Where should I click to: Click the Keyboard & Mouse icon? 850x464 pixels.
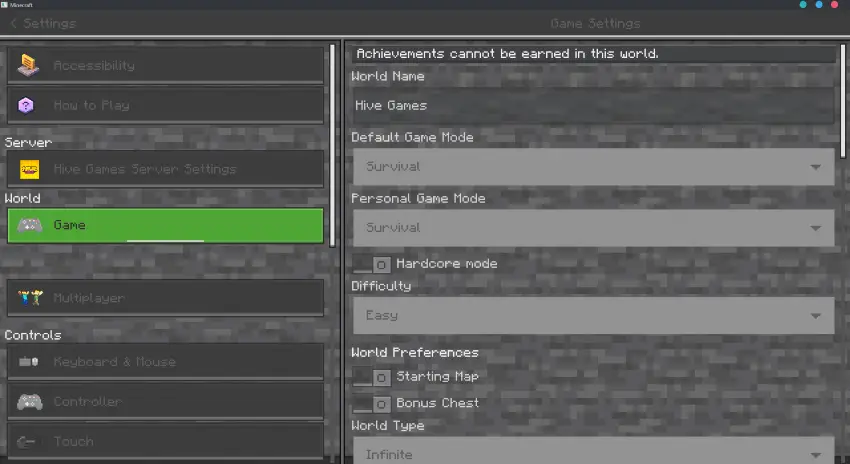28,362
